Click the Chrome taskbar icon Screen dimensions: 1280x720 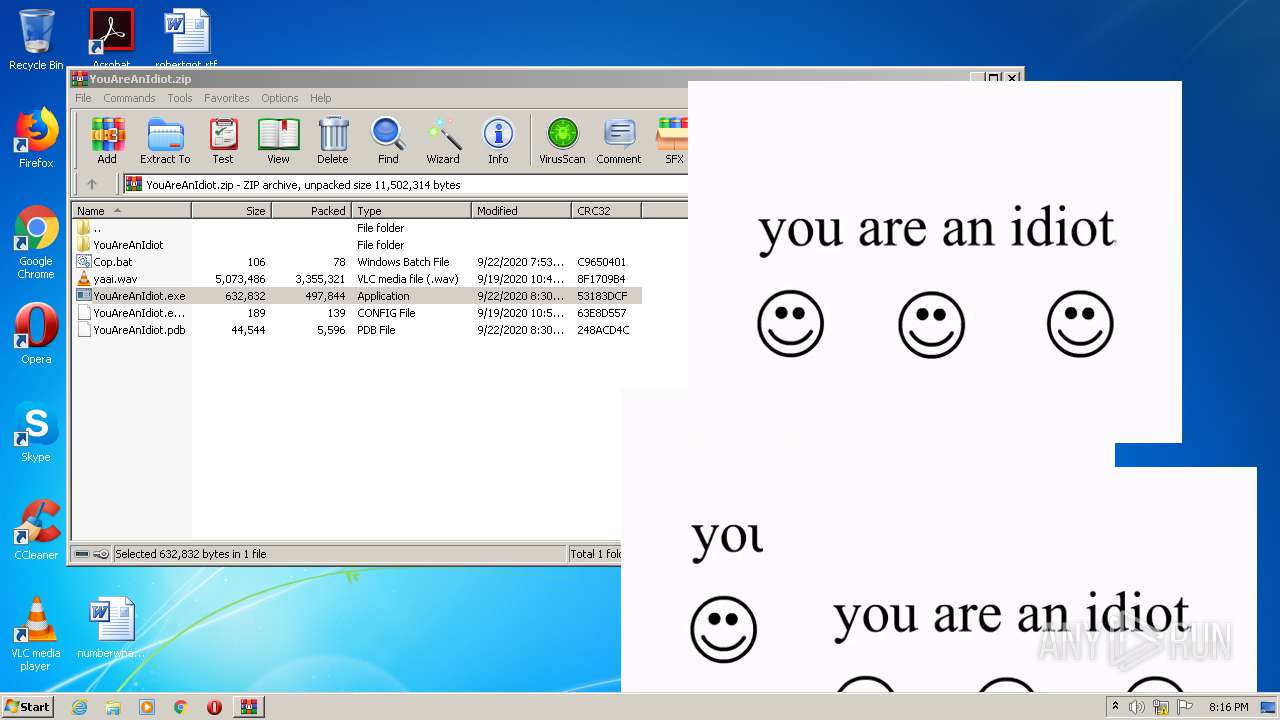[x=181, y=707]
